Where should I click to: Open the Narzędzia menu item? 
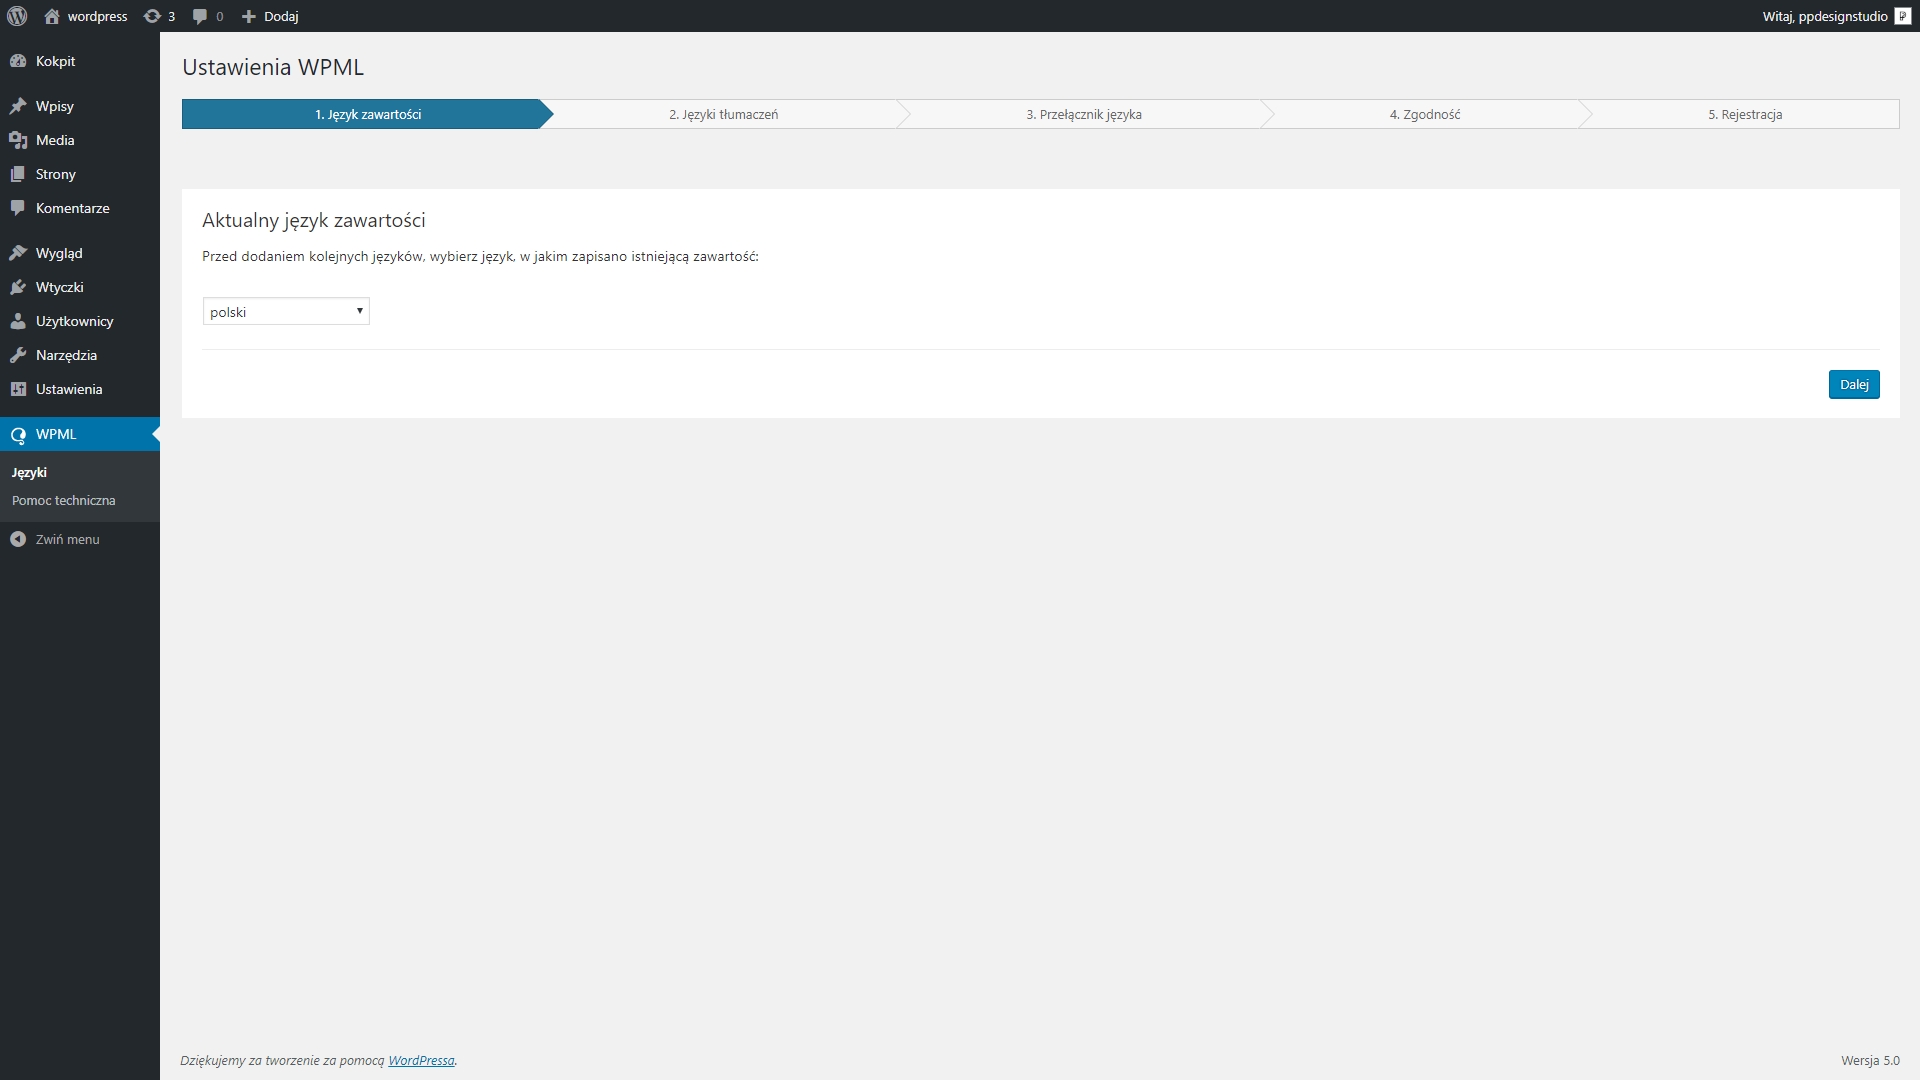pyautogui.click(x=80, y=355)
